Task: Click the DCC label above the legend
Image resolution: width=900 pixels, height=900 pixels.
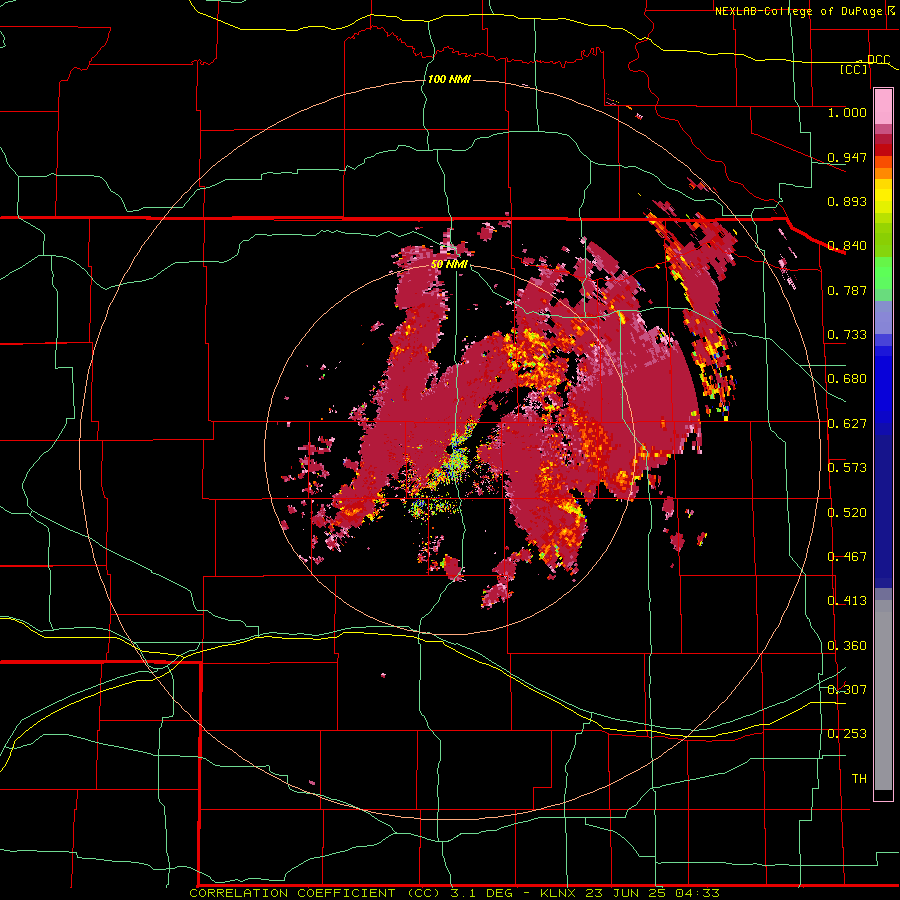Action: (878, 60)
